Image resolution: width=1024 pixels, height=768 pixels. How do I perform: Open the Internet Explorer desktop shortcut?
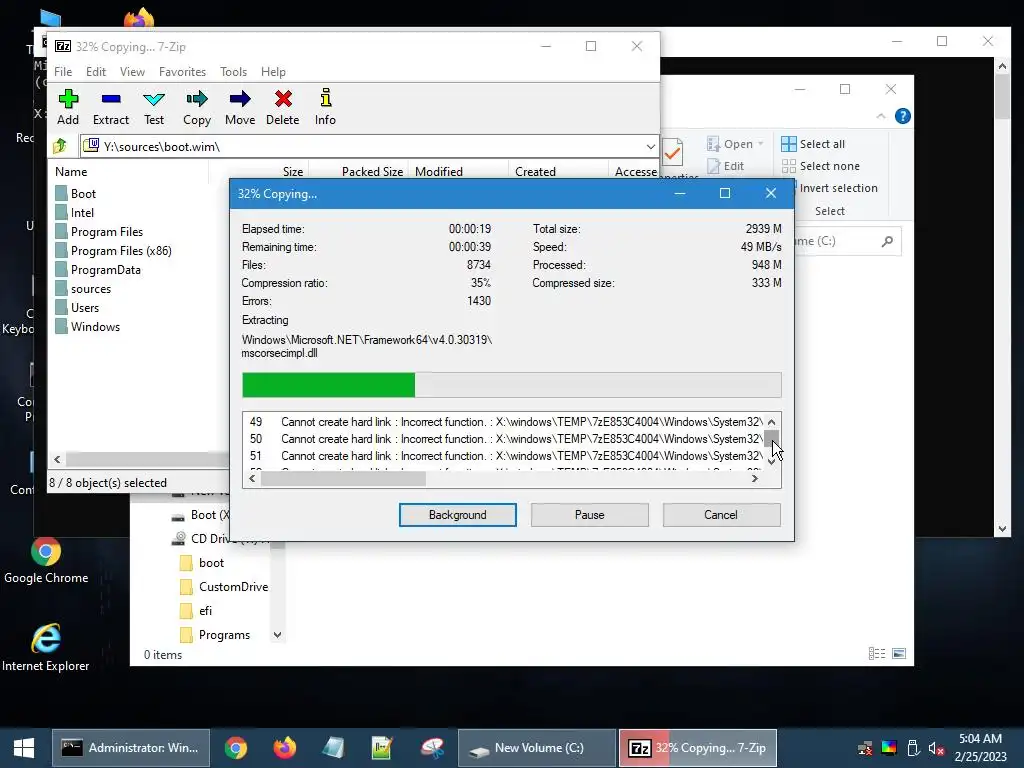(46, 648)
